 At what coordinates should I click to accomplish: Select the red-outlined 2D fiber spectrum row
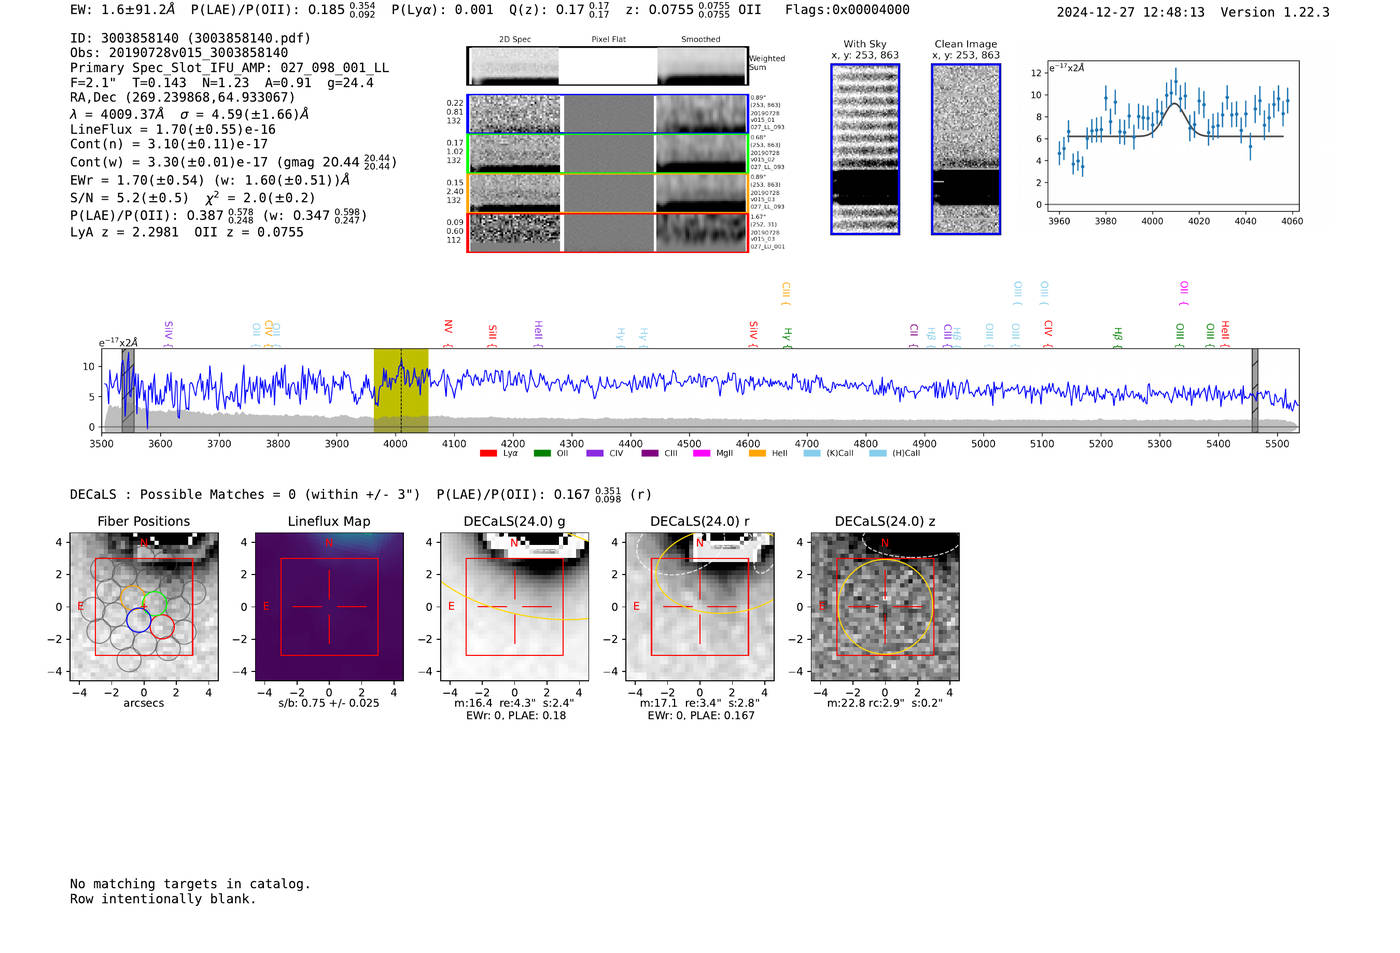coord(607,232)
